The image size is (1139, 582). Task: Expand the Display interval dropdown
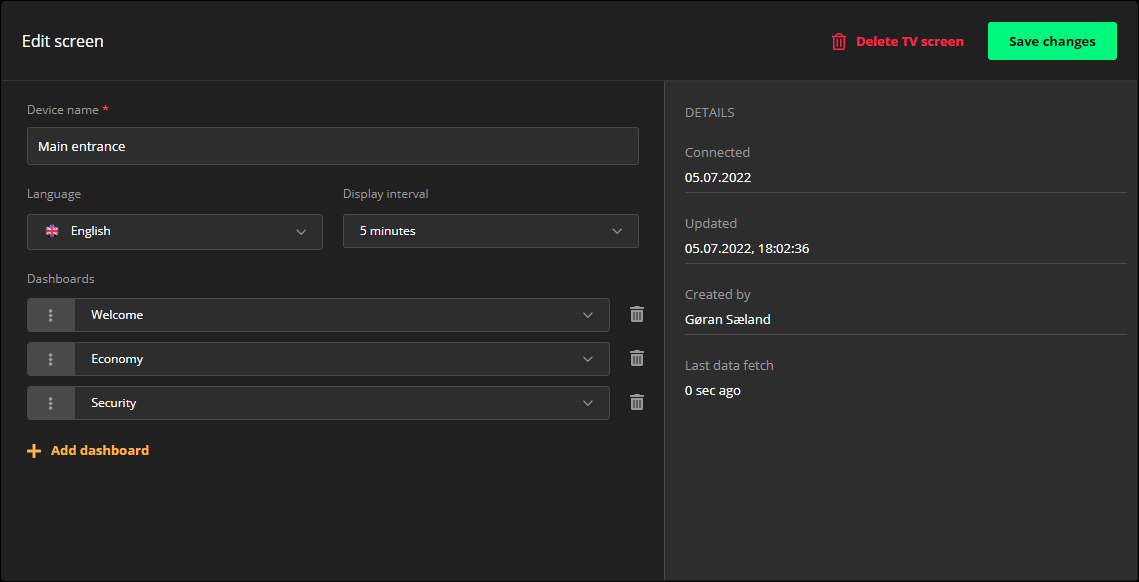(x=490, y=231)
